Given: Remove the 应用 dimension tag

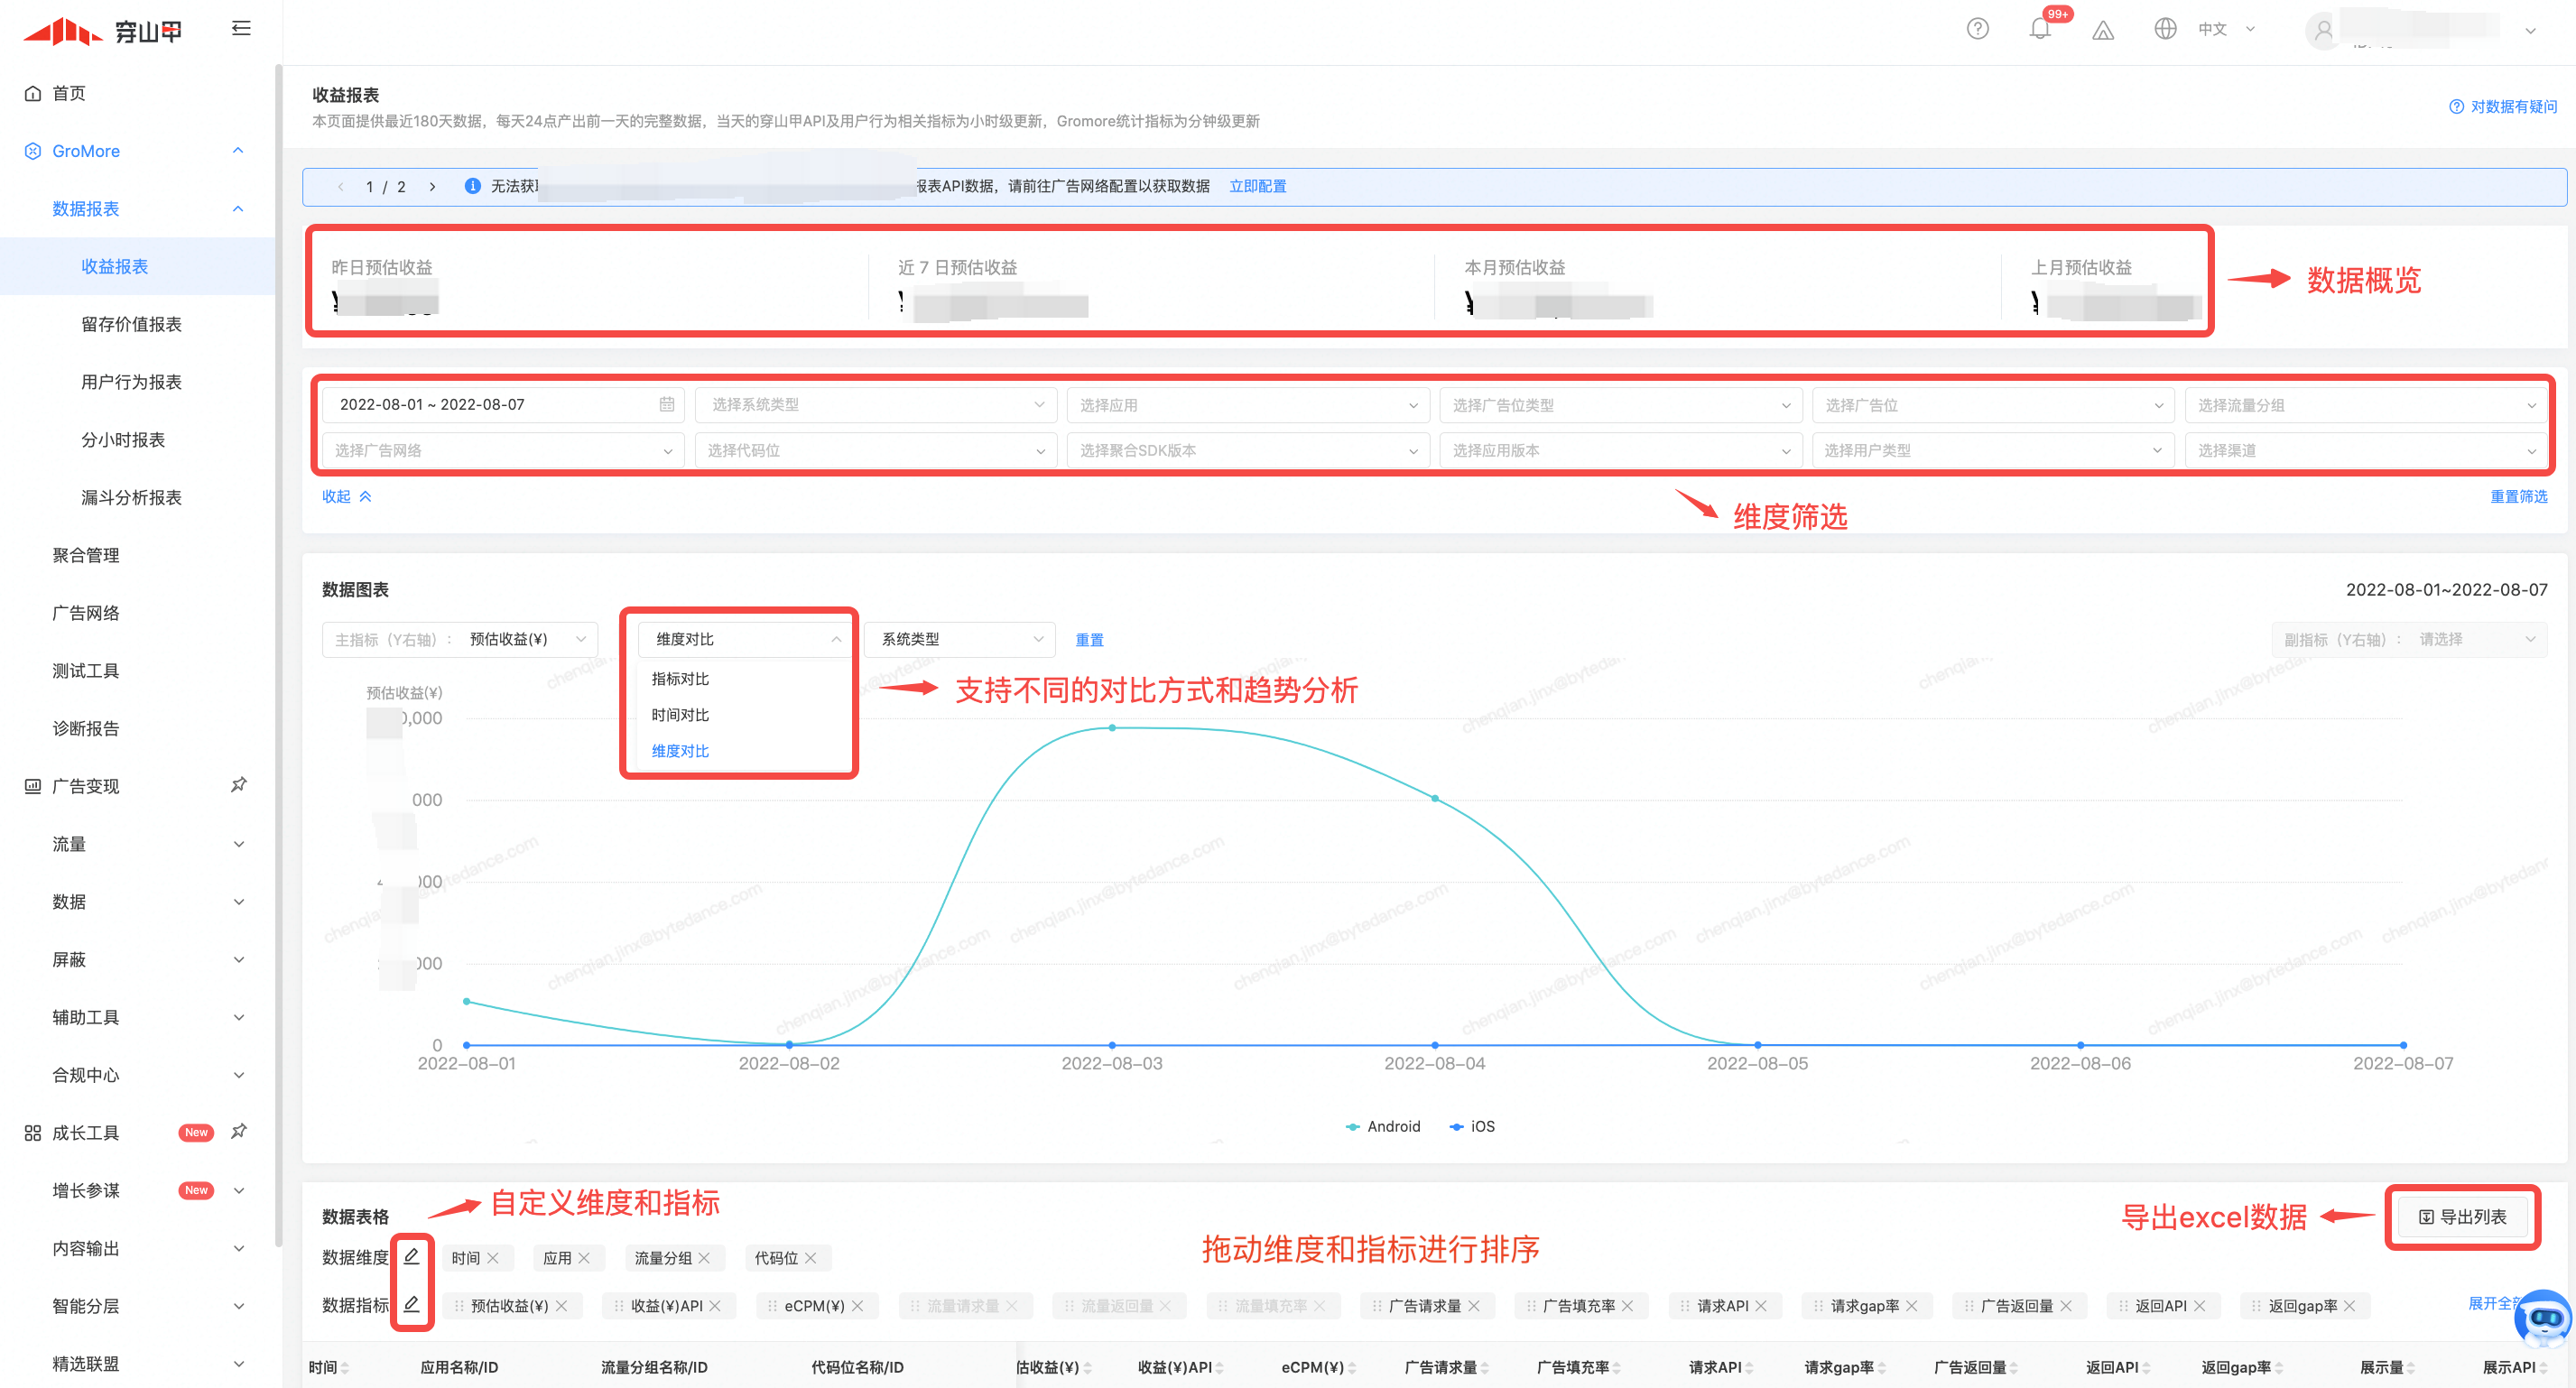Looking at the screenshot, I should tap(584, 1258).
